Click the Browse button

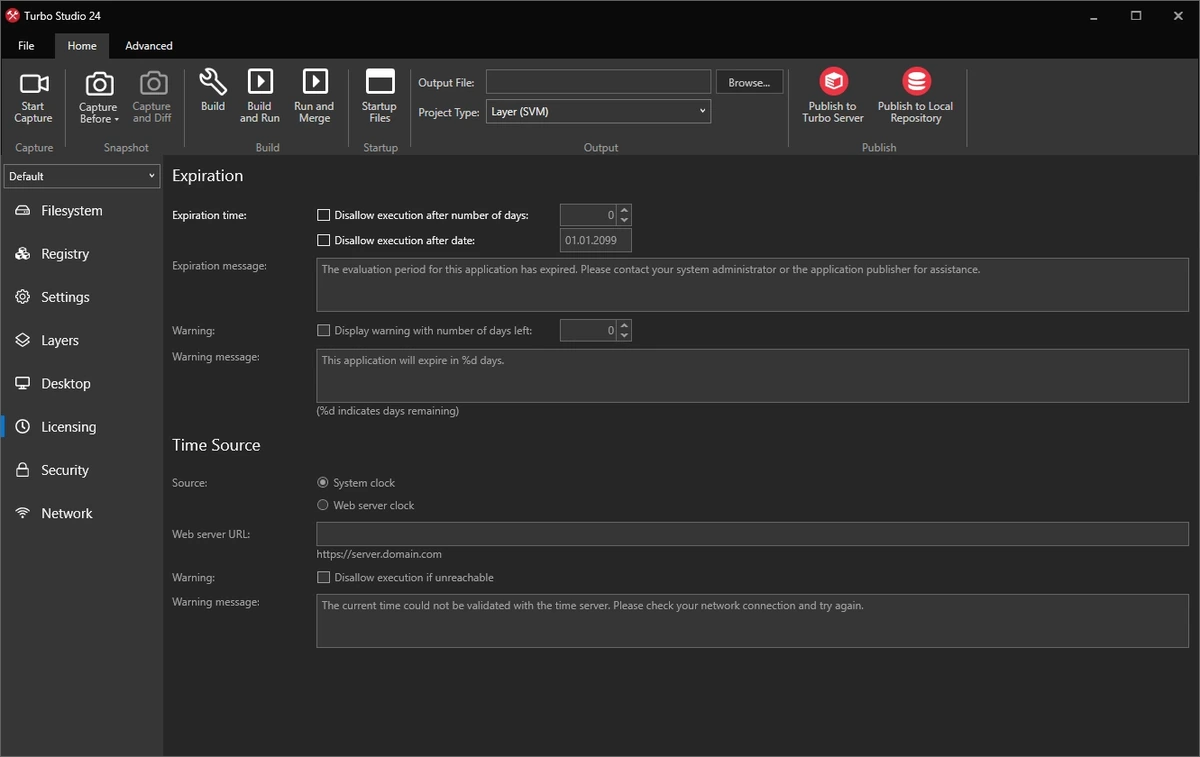749,83
